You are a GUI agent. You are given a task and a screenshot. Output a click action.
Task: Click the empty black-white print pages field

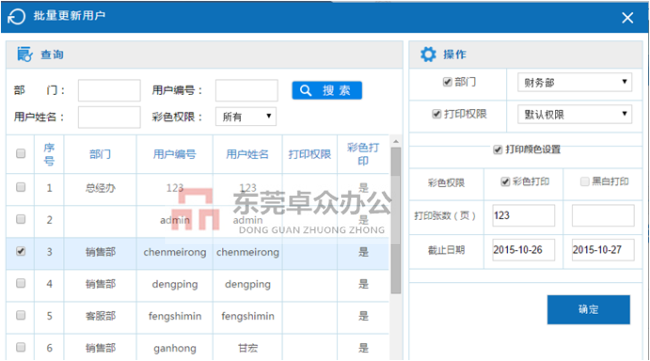603,216
